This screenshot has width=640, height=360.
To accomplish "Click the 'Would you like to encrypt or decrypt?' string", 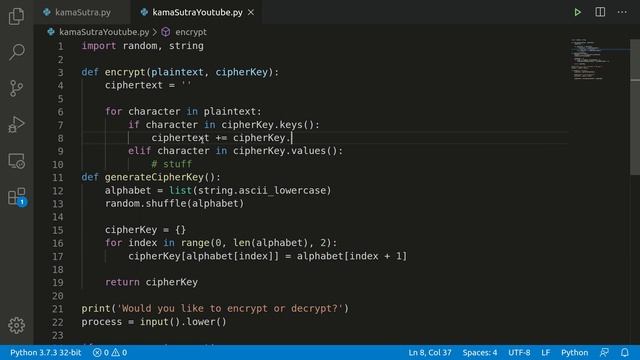I will pos(230,309).
